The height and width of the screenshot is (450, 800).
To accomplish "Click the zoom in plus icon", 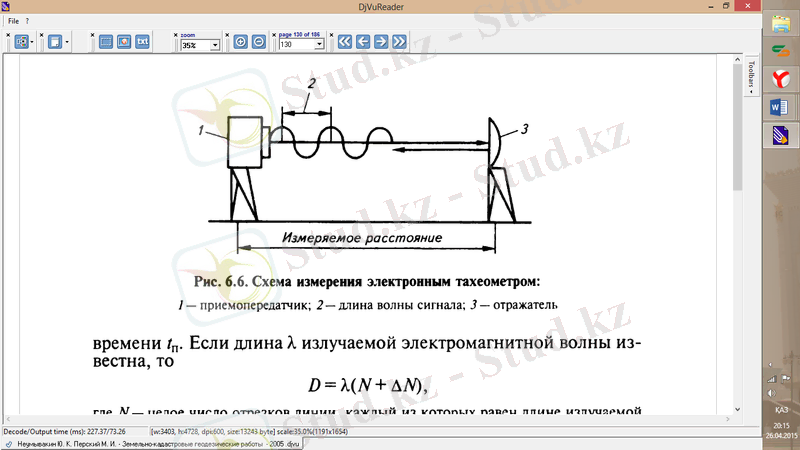I will tap(240, 42).
